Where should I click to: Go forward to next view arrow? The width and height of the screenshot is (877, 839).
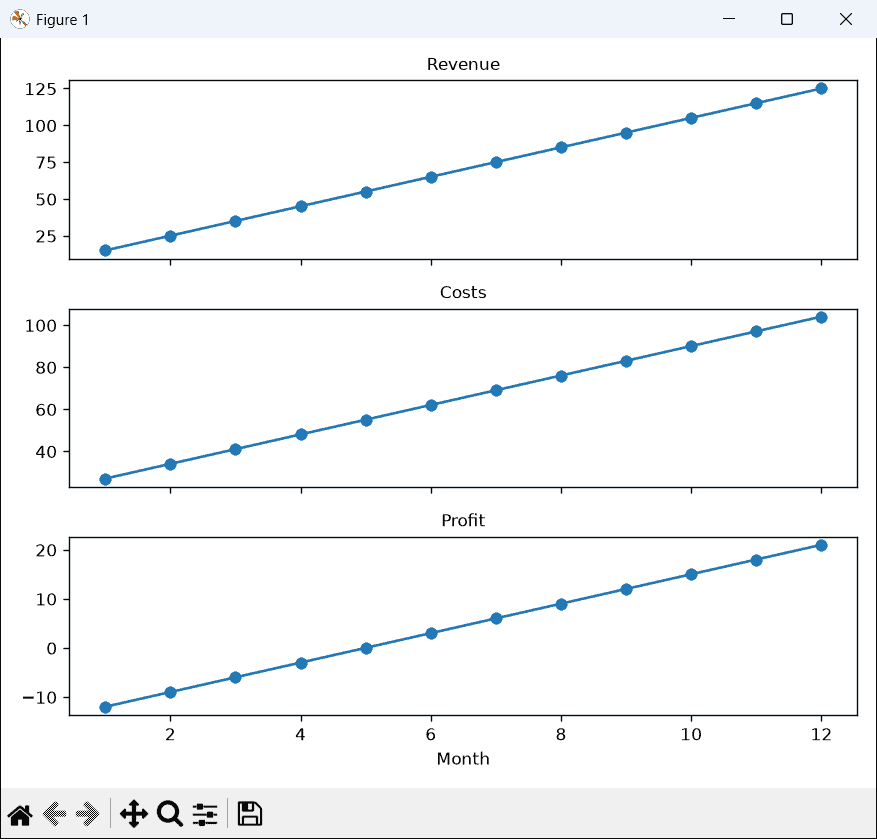click(88, 814)
